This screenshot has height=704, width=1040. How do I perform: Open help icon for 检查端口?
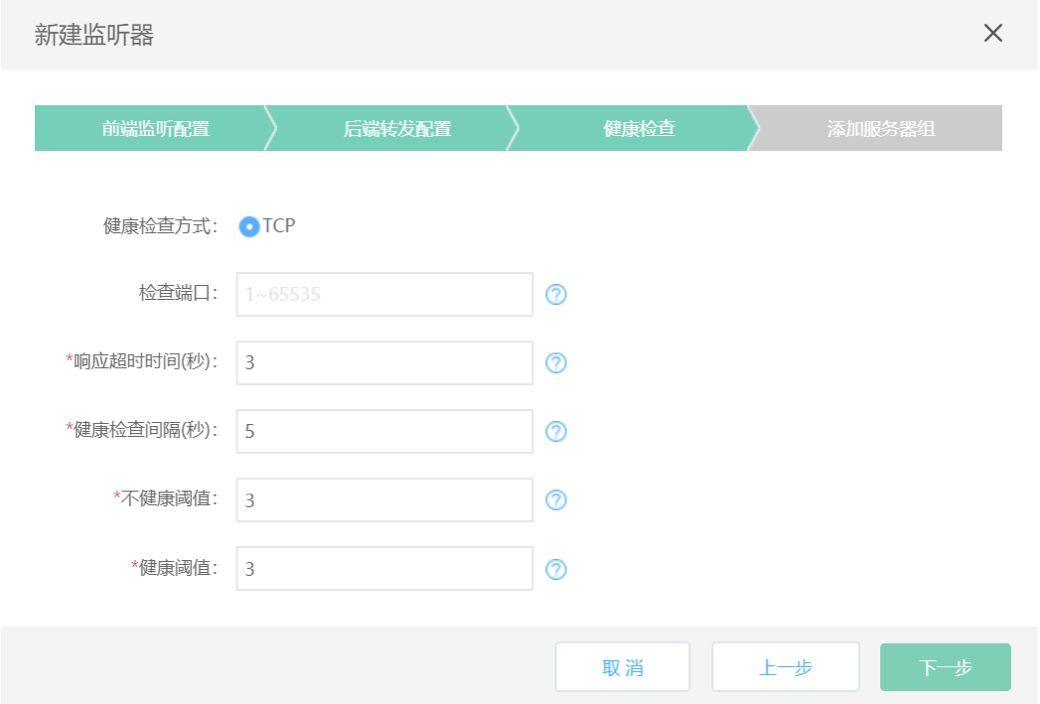click(x=556, y=294)
